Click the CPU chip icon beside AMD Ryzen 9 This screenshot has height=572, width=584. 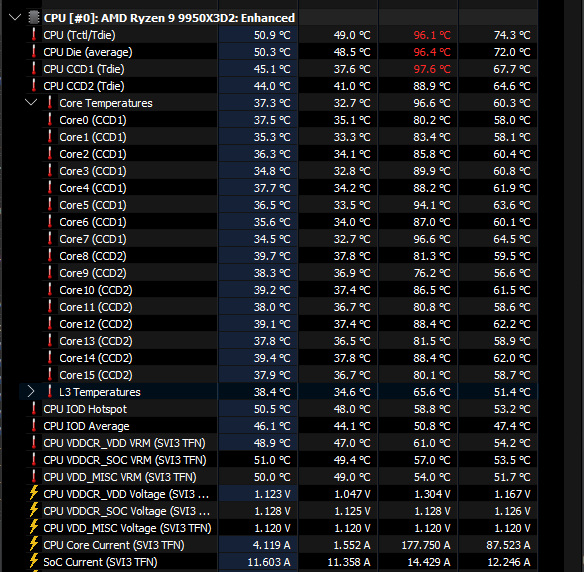coord(34,18)
